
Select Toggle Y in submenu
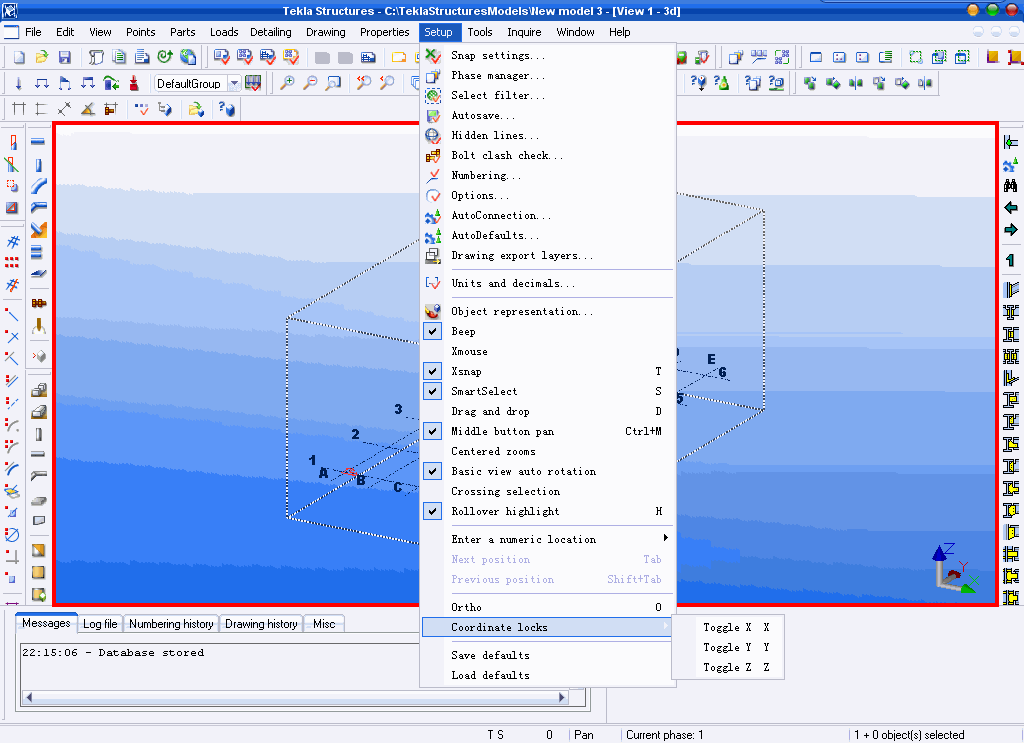point(728,648)
